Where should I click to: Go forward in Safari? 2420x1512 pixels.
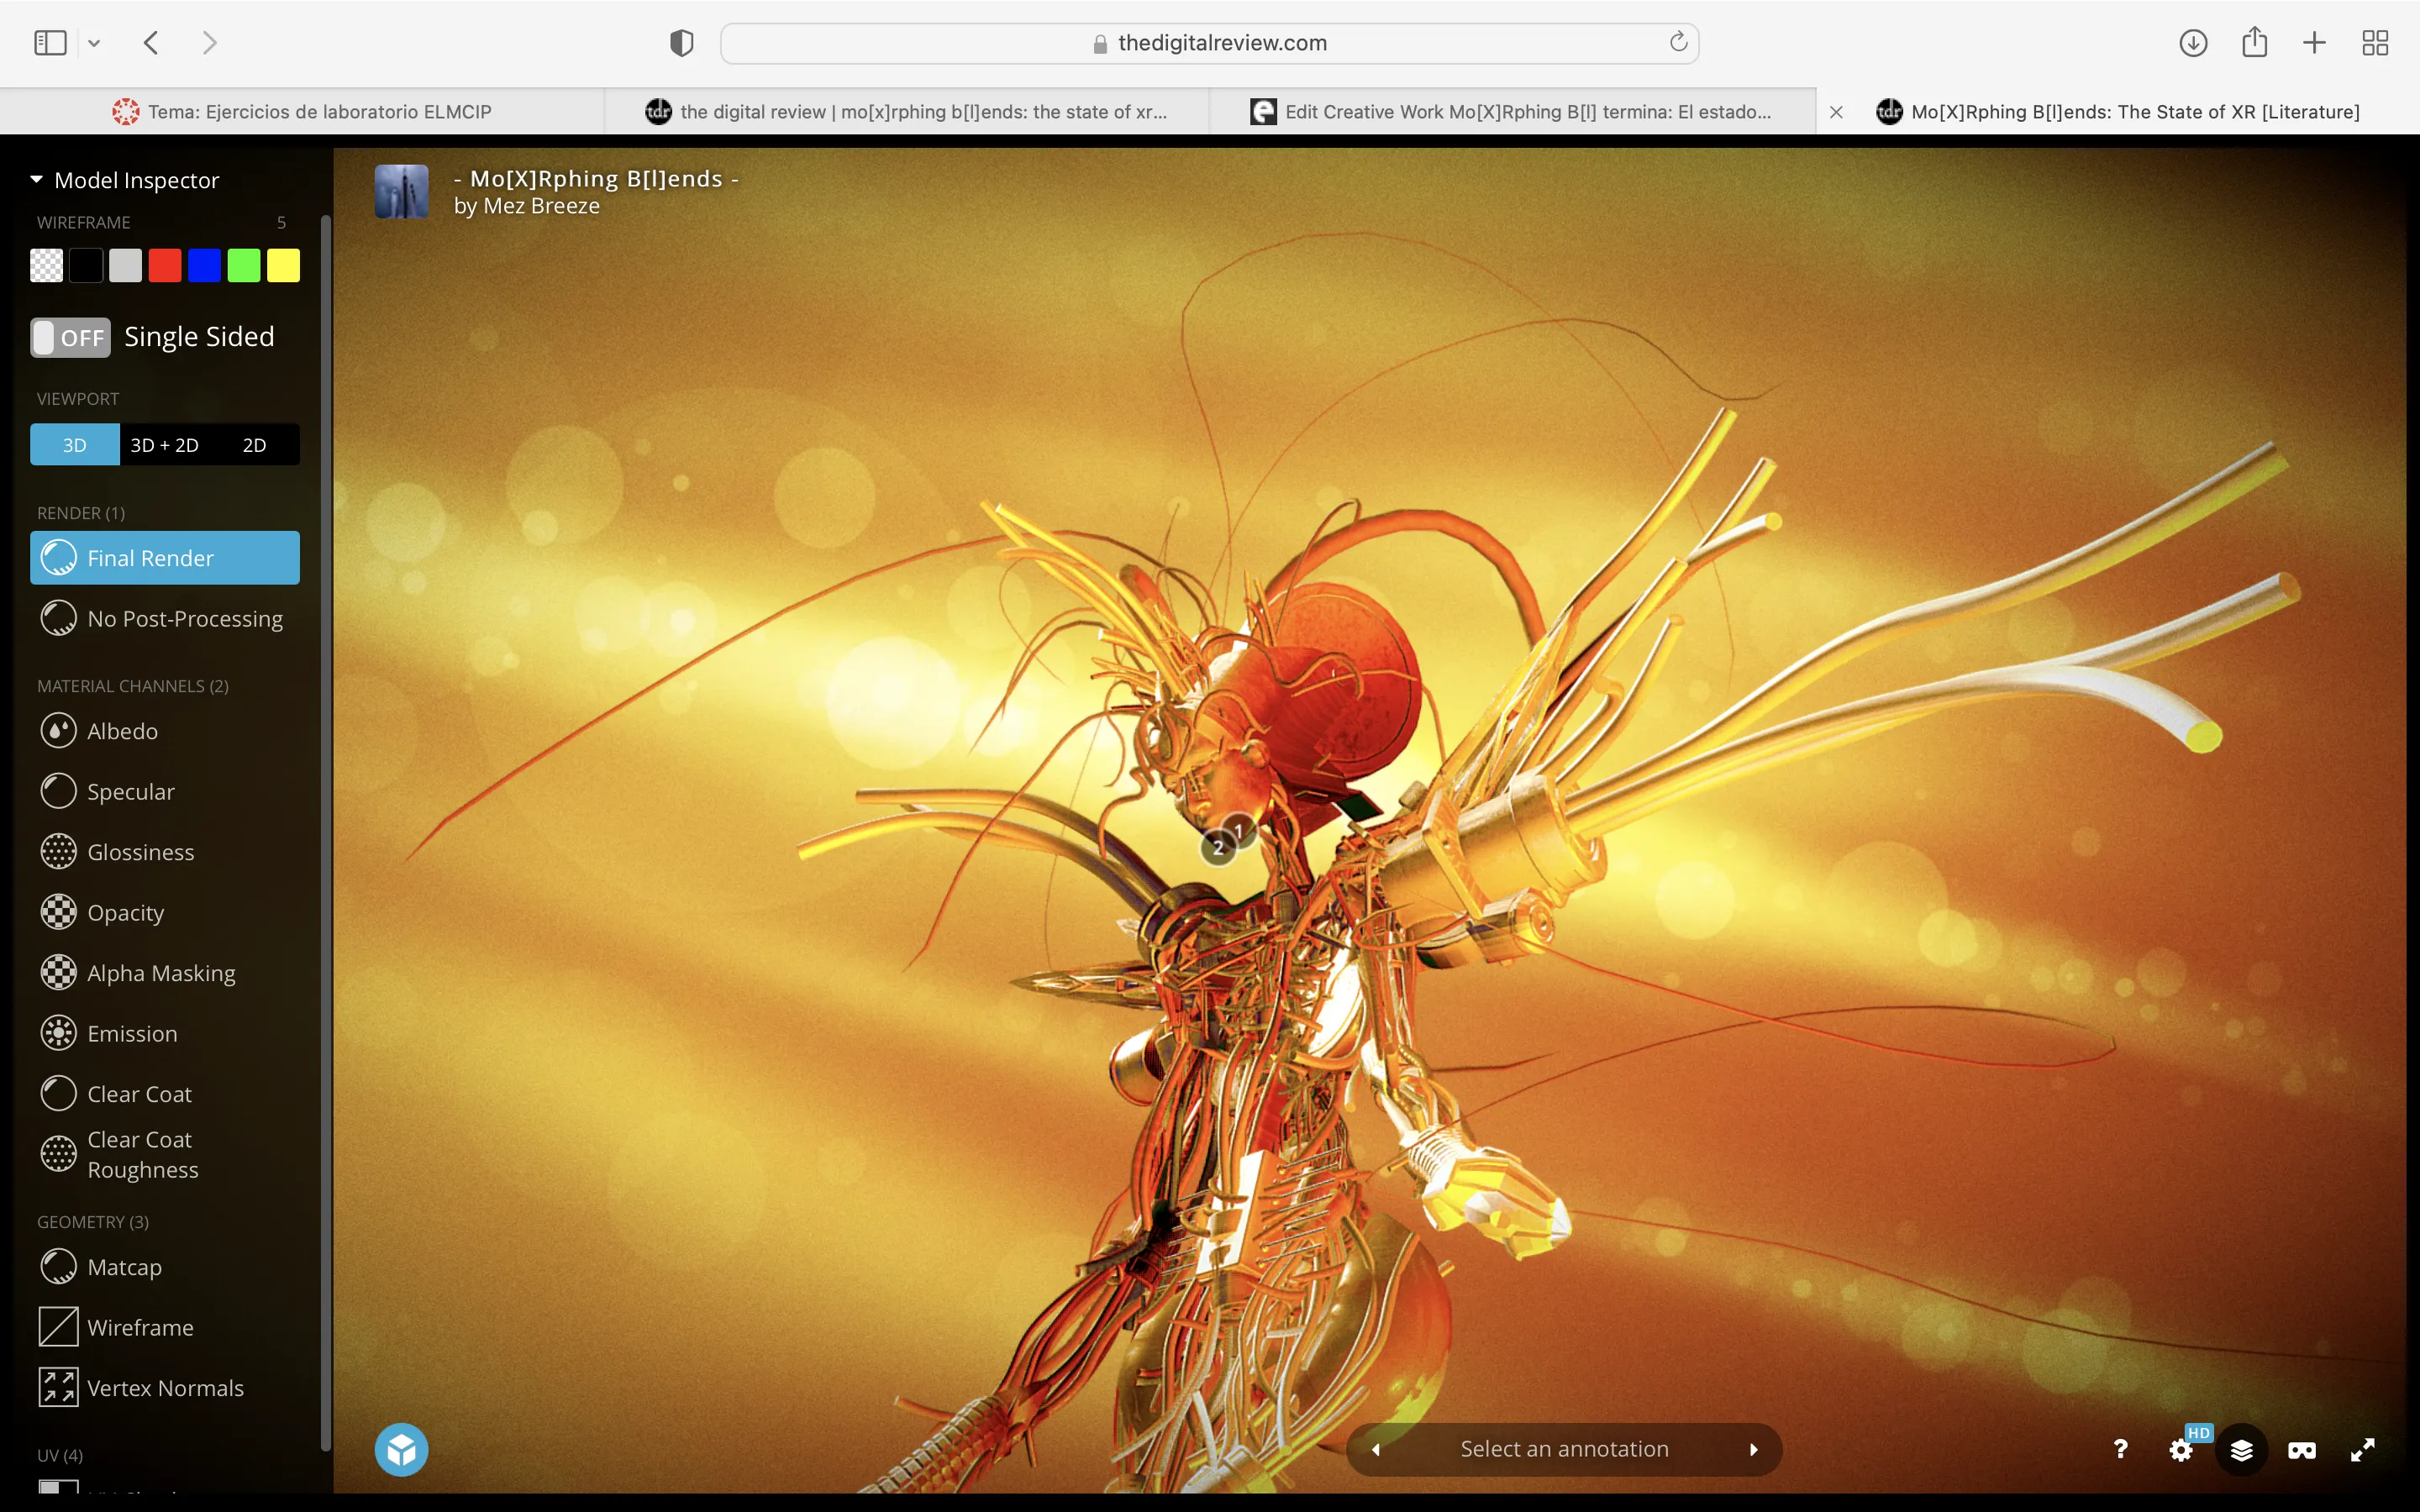pyautogui.click(x=210, y=42)
